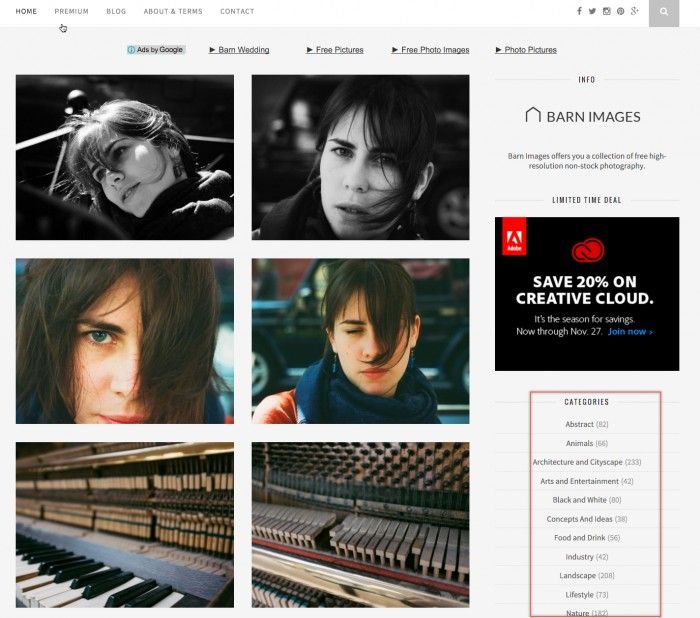Image resolution: width=700 pixels, height=618 pixels.
Task: Open color close-up photo with blue eye
Action: (125, 341)
